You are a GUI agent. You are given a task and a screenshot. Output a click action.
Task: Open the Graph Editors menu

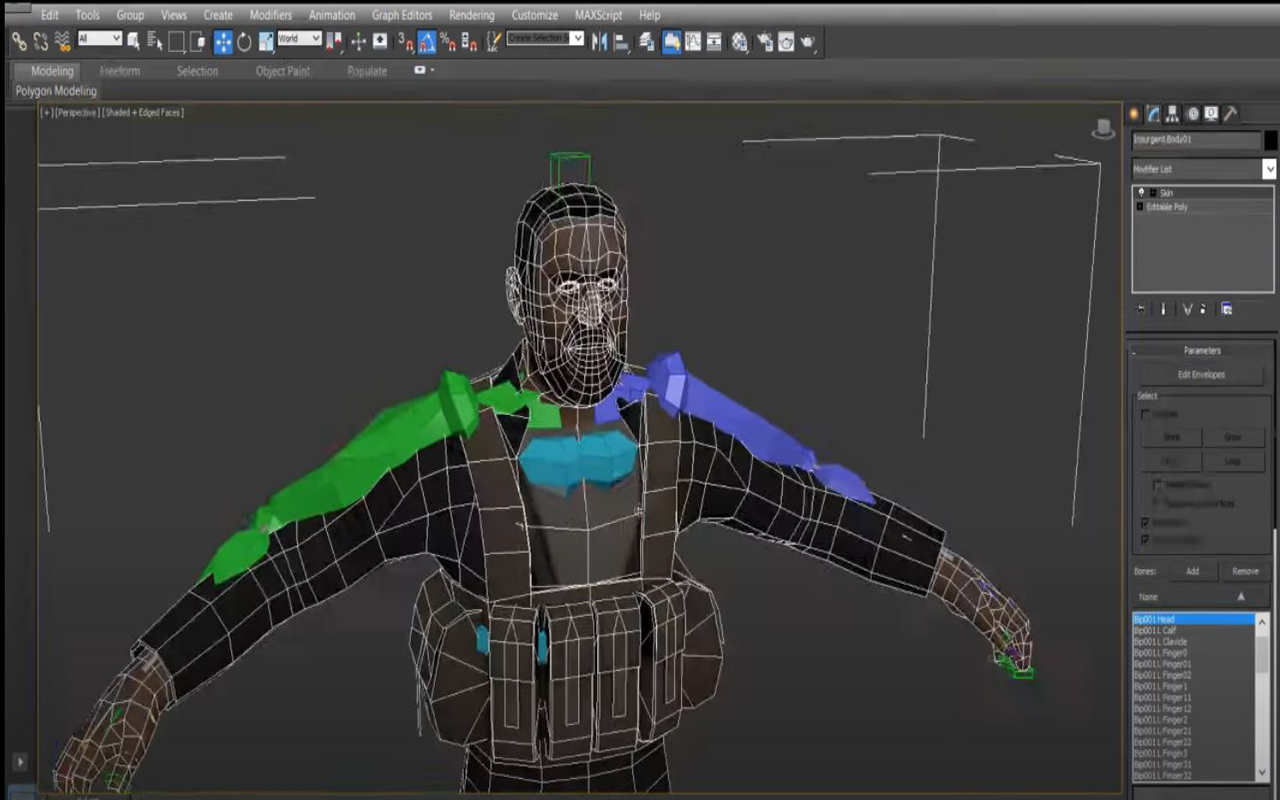(402, 15)
